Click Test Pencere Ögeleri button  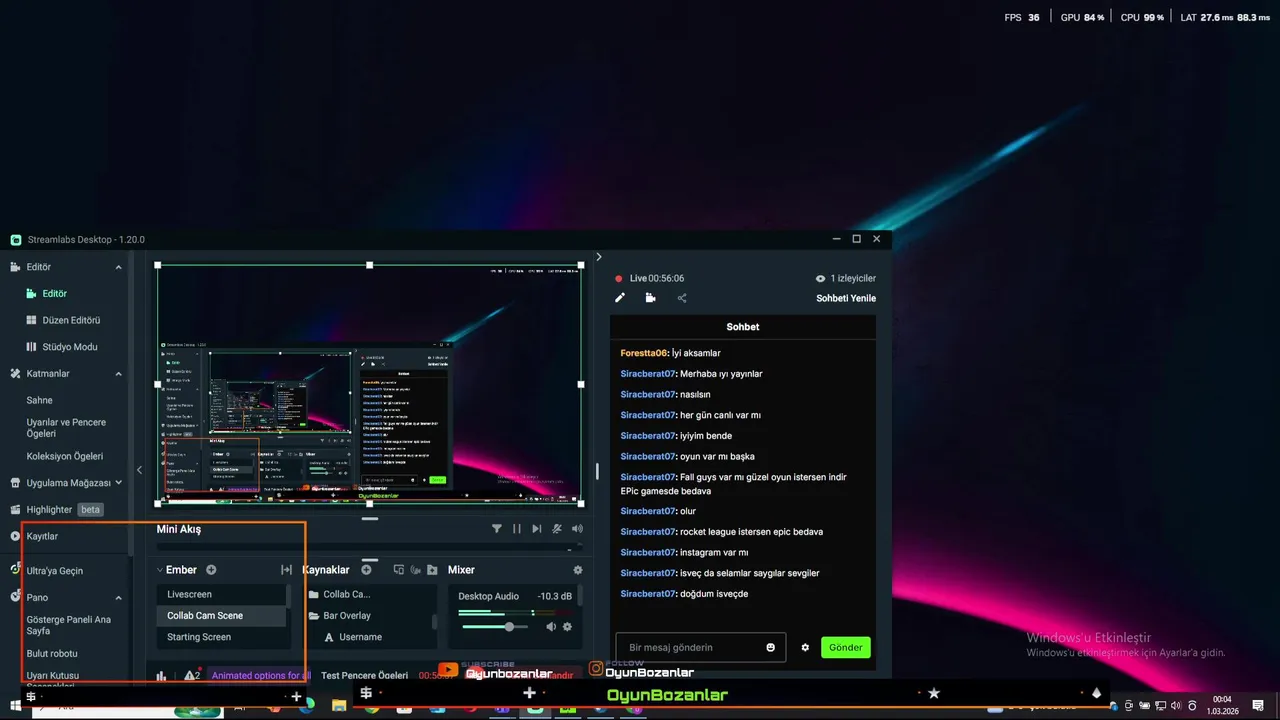point(365,676)
